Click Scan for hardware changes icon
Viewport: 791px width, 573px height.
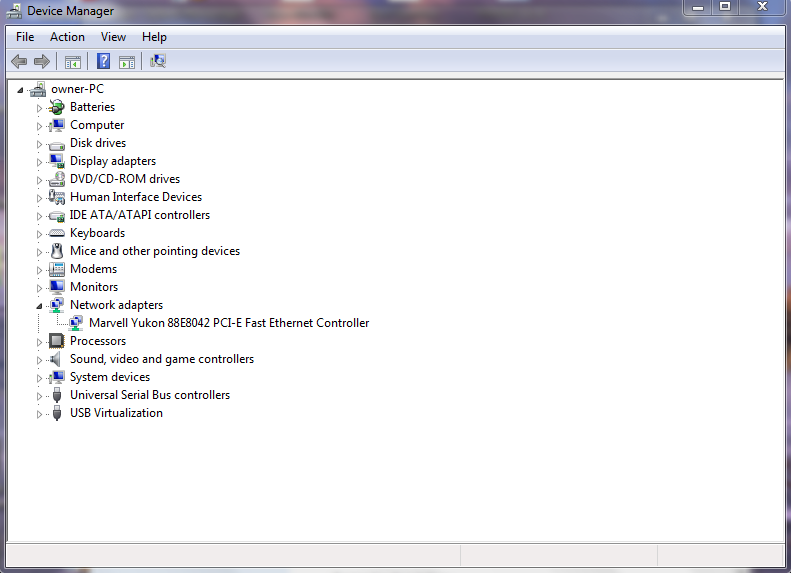(x=158, y=62)
